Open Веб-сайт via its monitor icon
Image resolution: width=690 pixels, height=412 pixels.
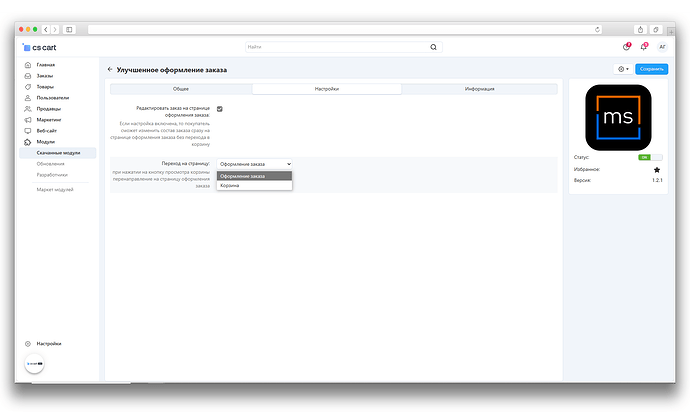pyautogui.click(x=28, y=131)
